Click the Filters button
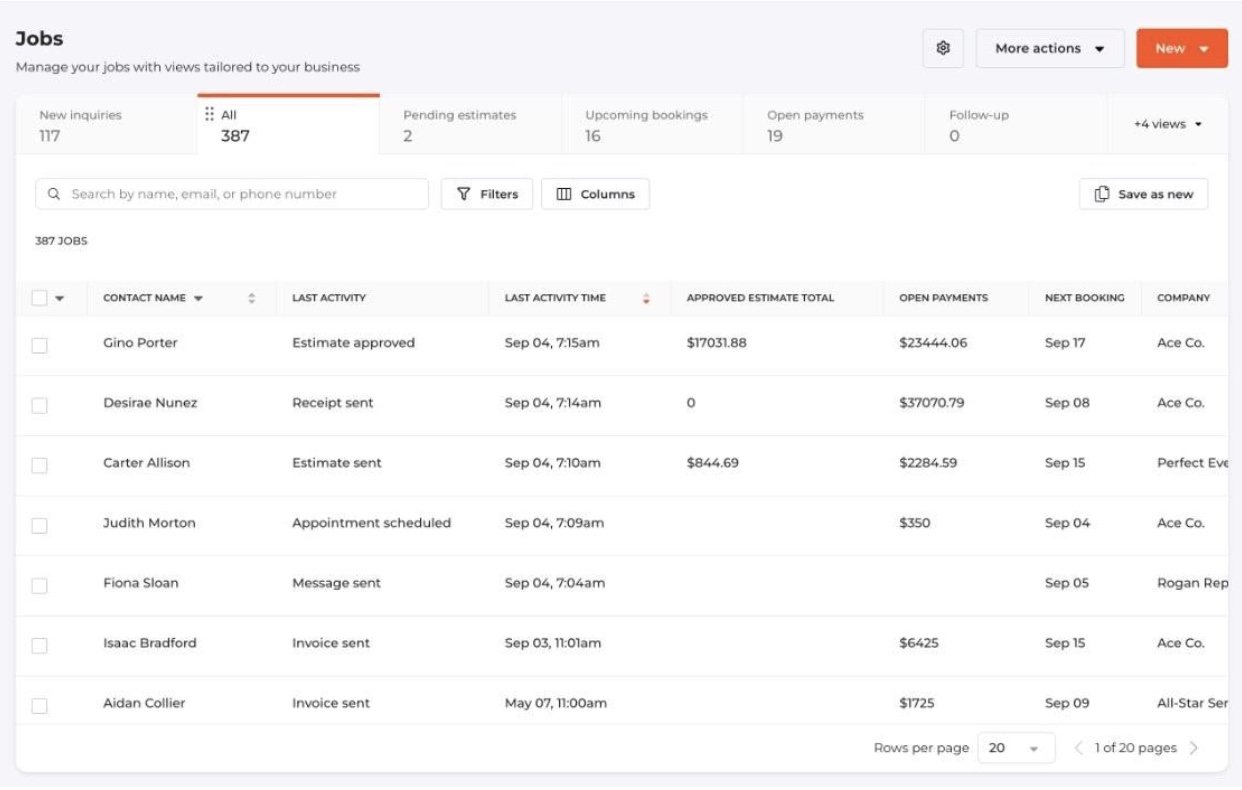Image resolution: width=1242 pixels, height=790 pixels. (487, 194)
